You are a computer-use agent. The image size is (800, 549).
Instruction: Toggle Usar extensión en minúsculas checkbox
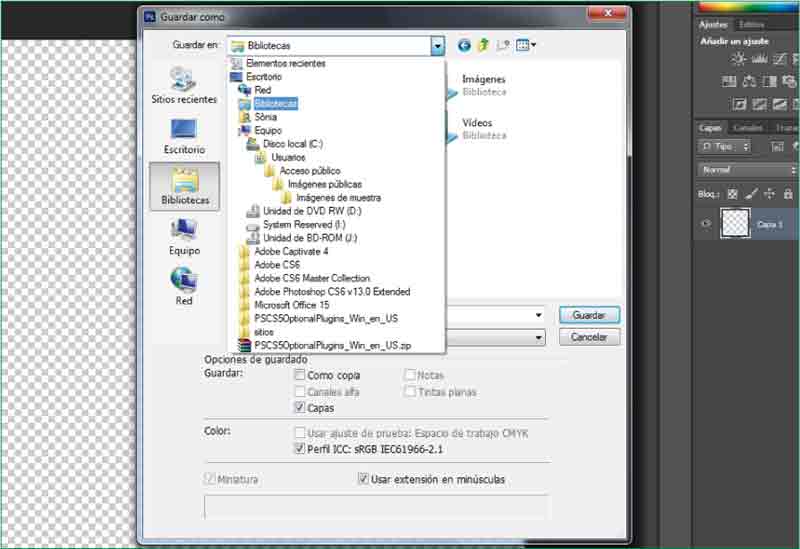click(x=363, y=479)
